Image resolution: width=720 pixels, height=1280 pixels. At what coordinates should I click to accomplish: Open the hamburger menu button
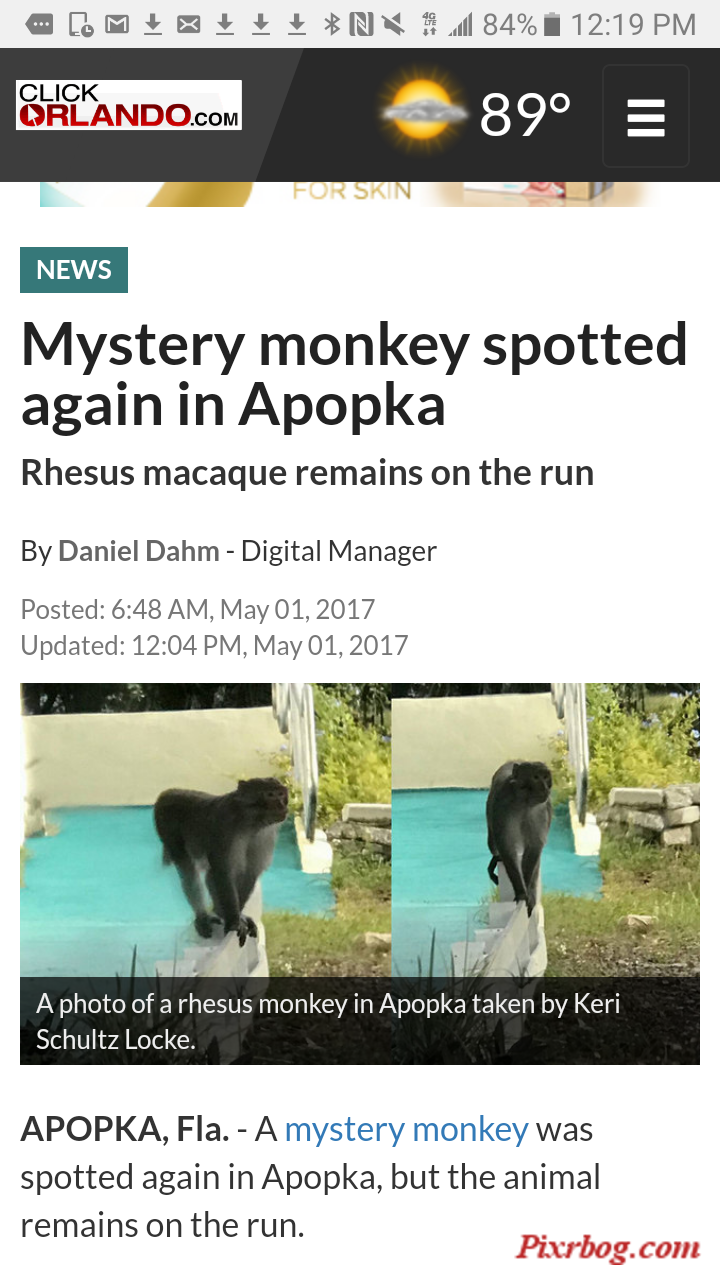tap(646, 116)
